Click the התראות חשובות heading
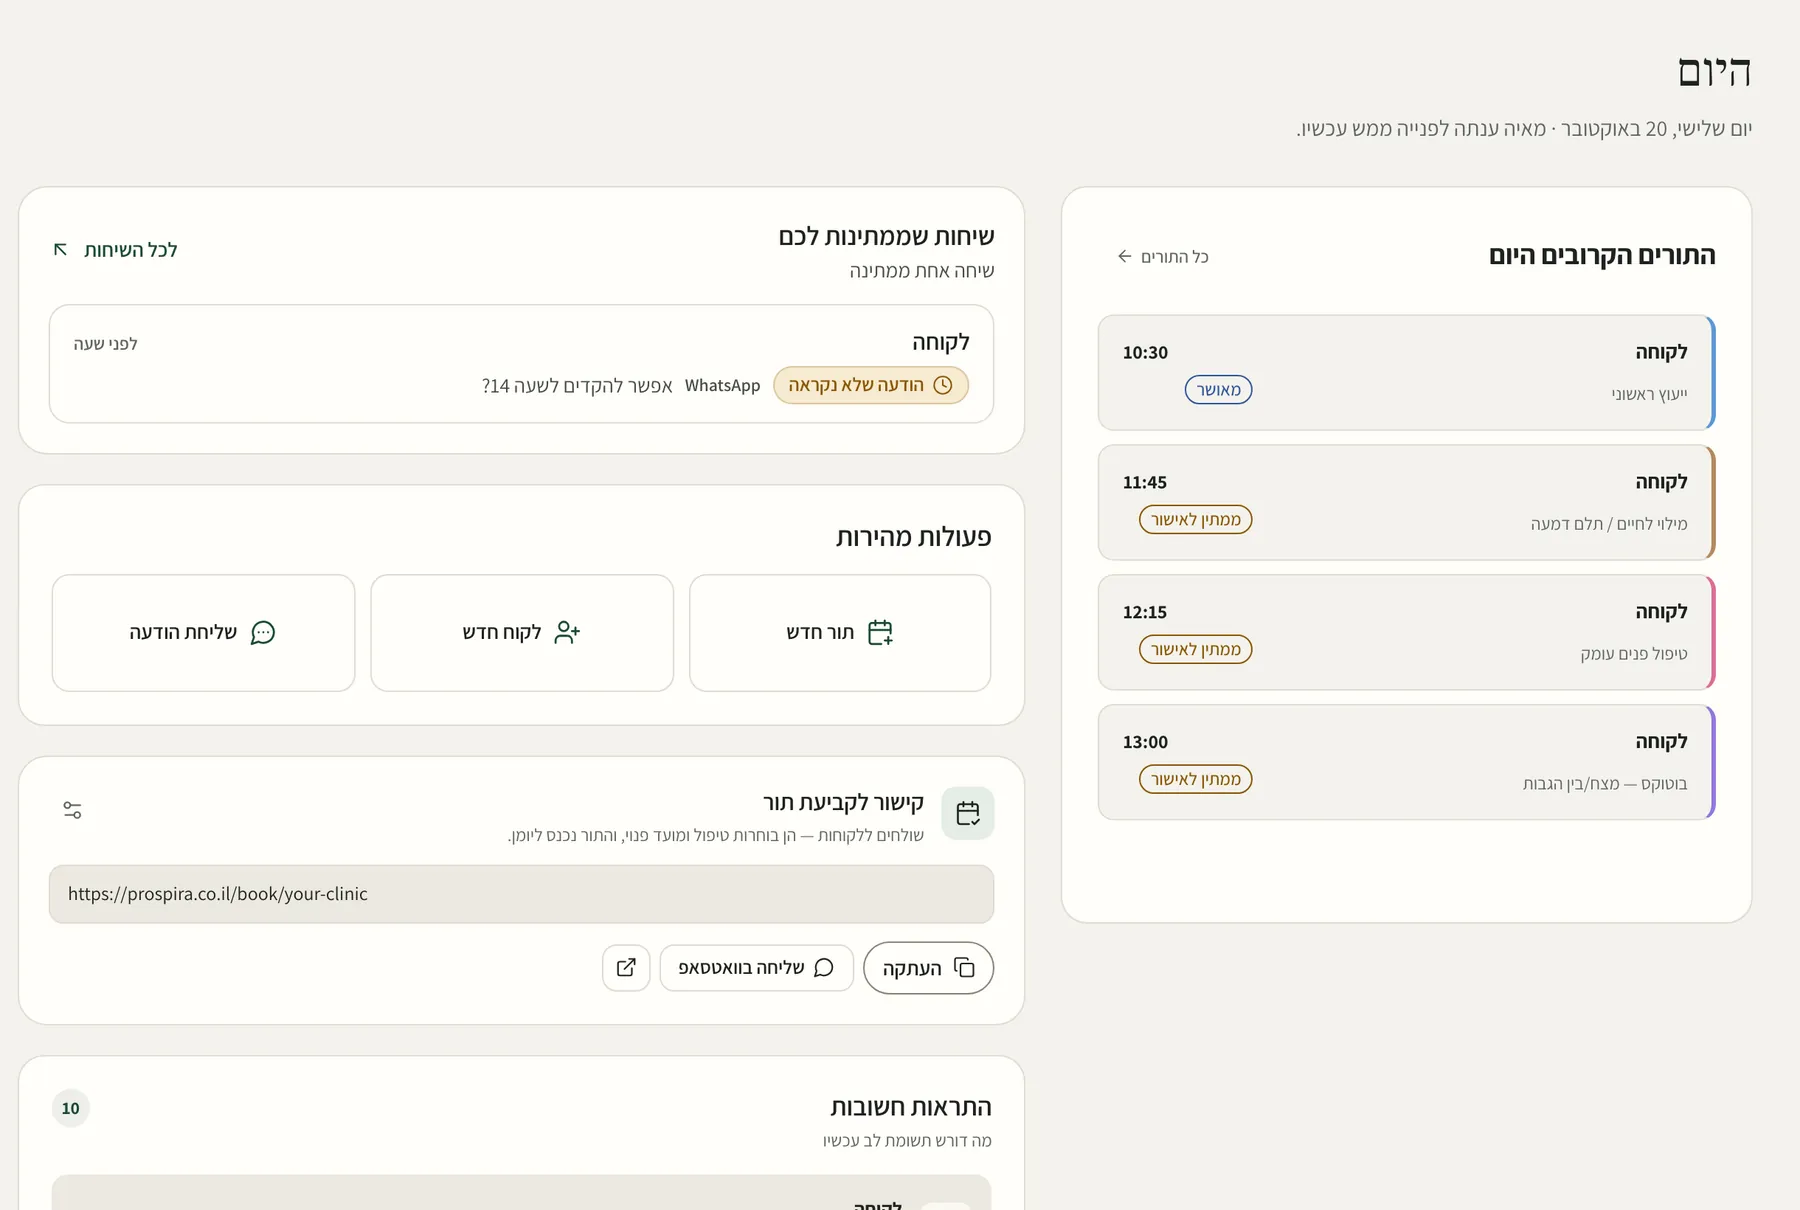This screenshot has width=1800, height=1210. [x=911, y=1107]
